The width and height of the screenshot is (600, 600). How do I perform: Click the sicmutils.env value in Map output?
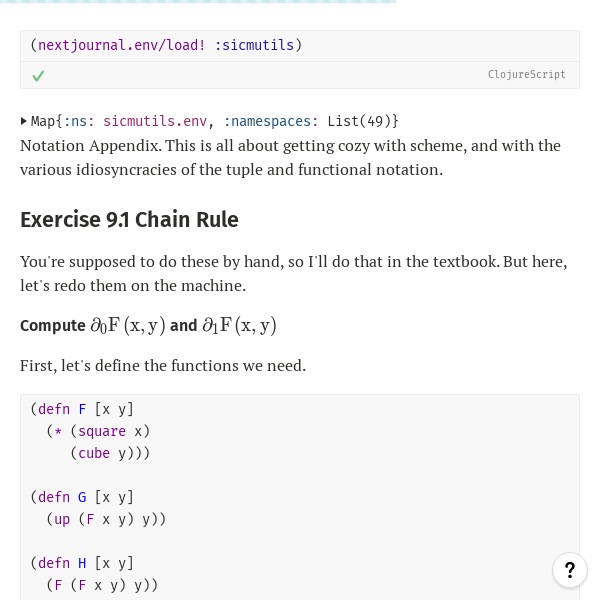[x=155, y=121]
